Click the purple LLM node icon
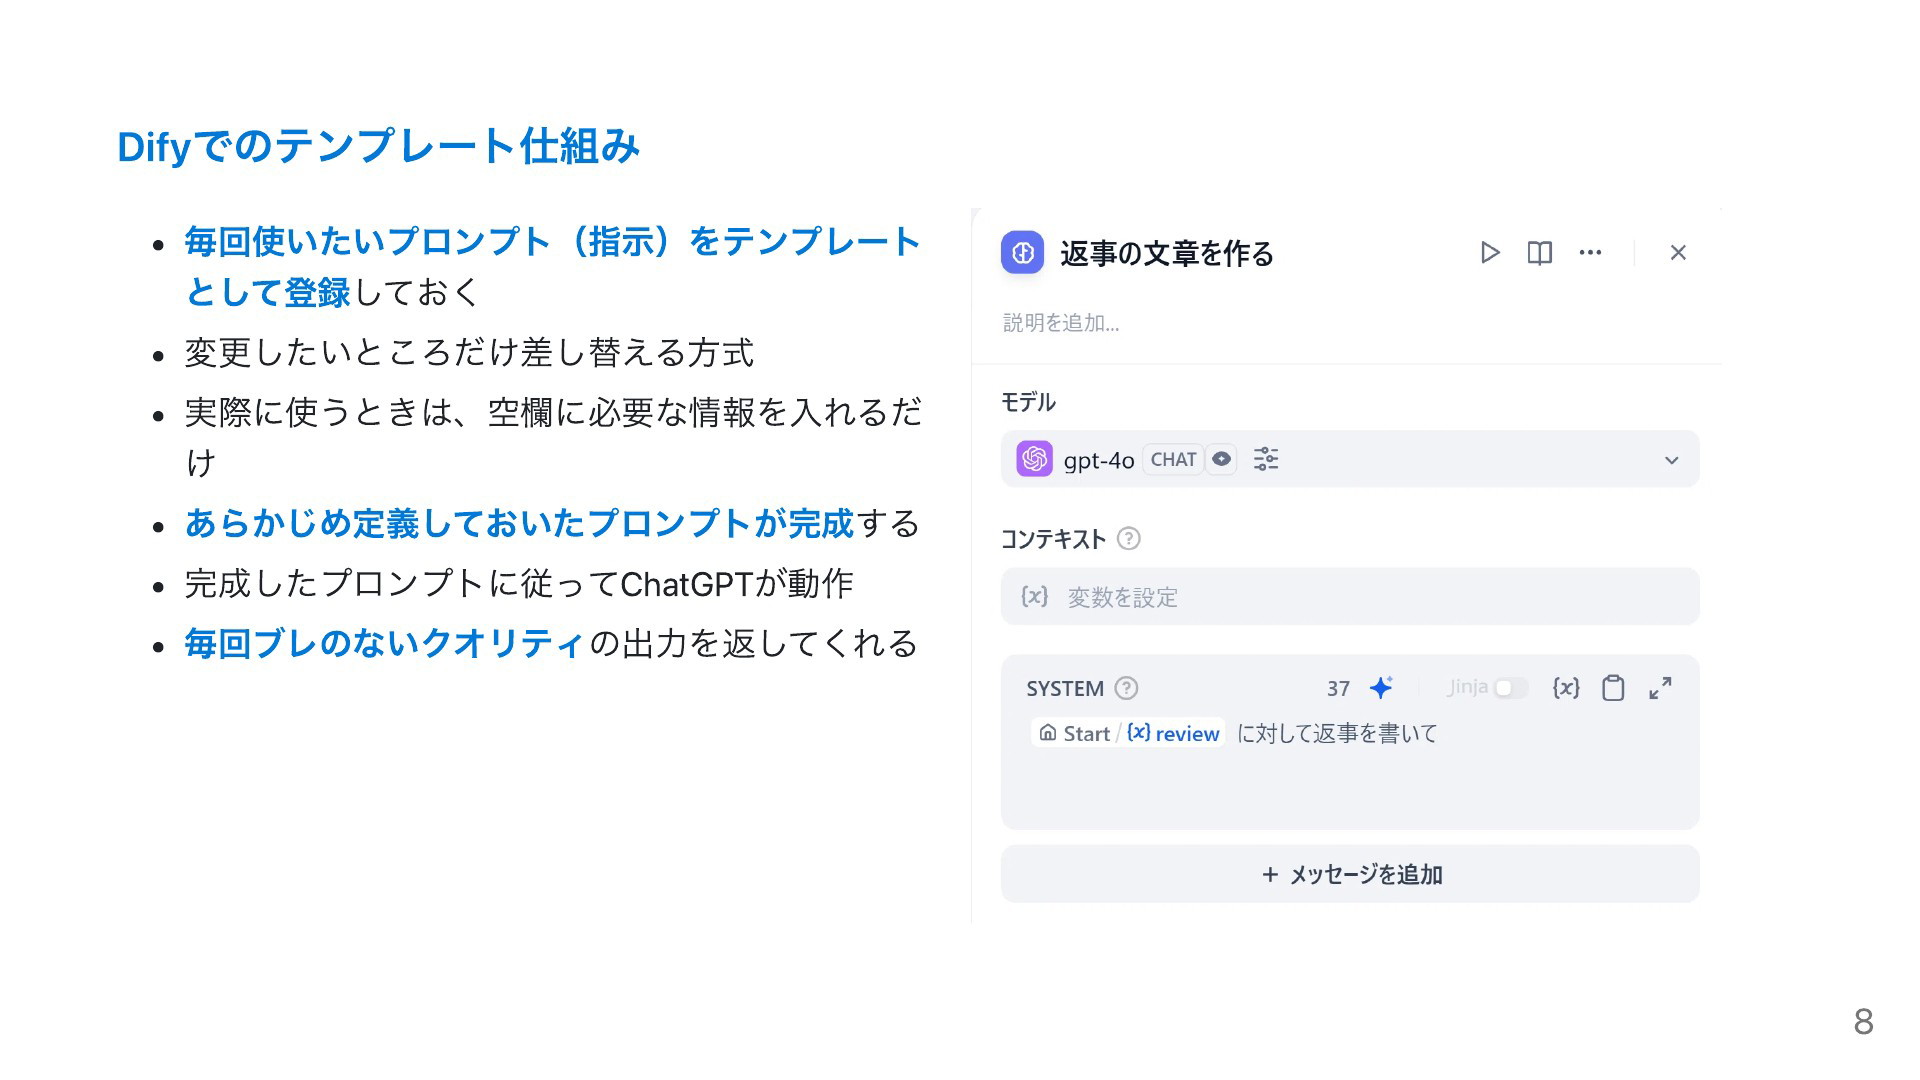 (1022, 253)
